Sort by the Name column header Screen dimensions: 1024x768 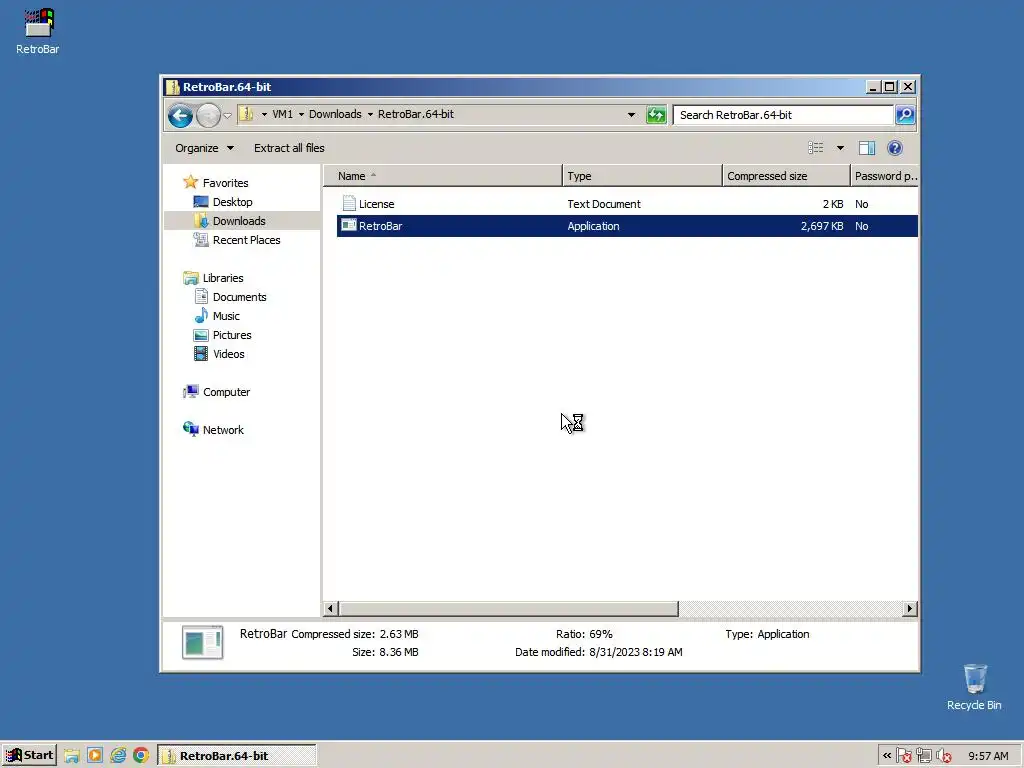click(442, 176)
